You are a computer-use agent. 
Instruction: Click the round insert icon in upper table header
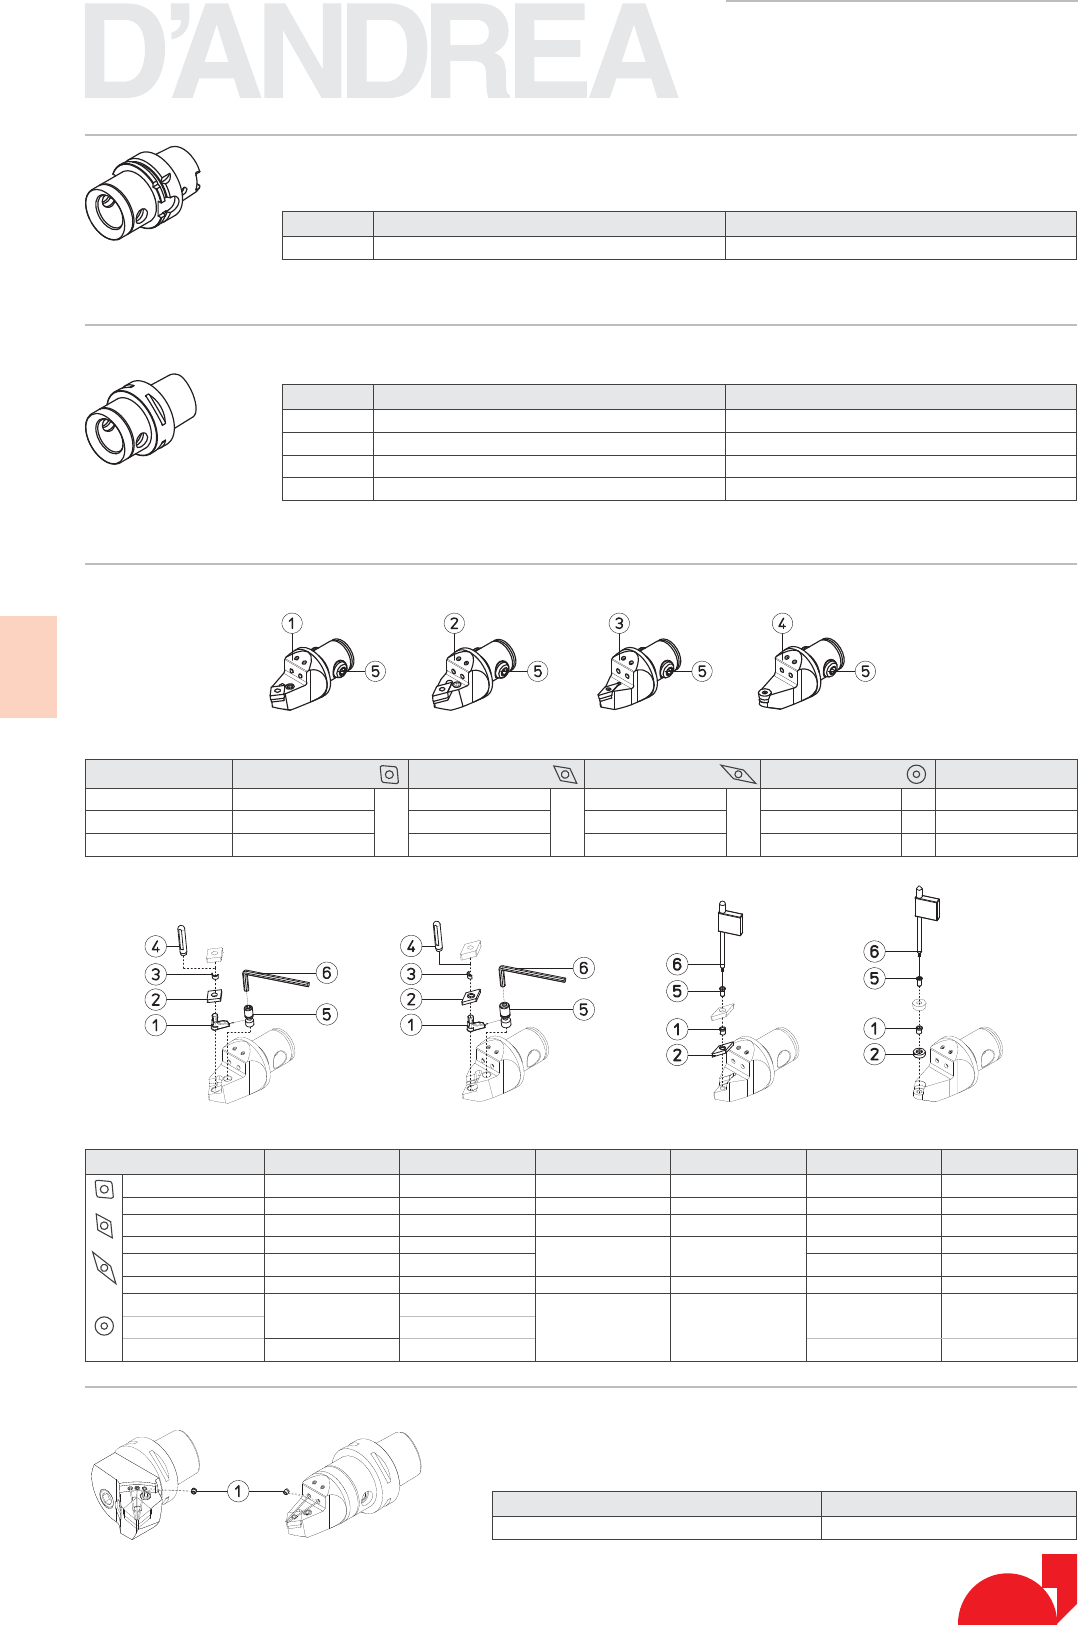pyautogui.click(x=916, y=774)
